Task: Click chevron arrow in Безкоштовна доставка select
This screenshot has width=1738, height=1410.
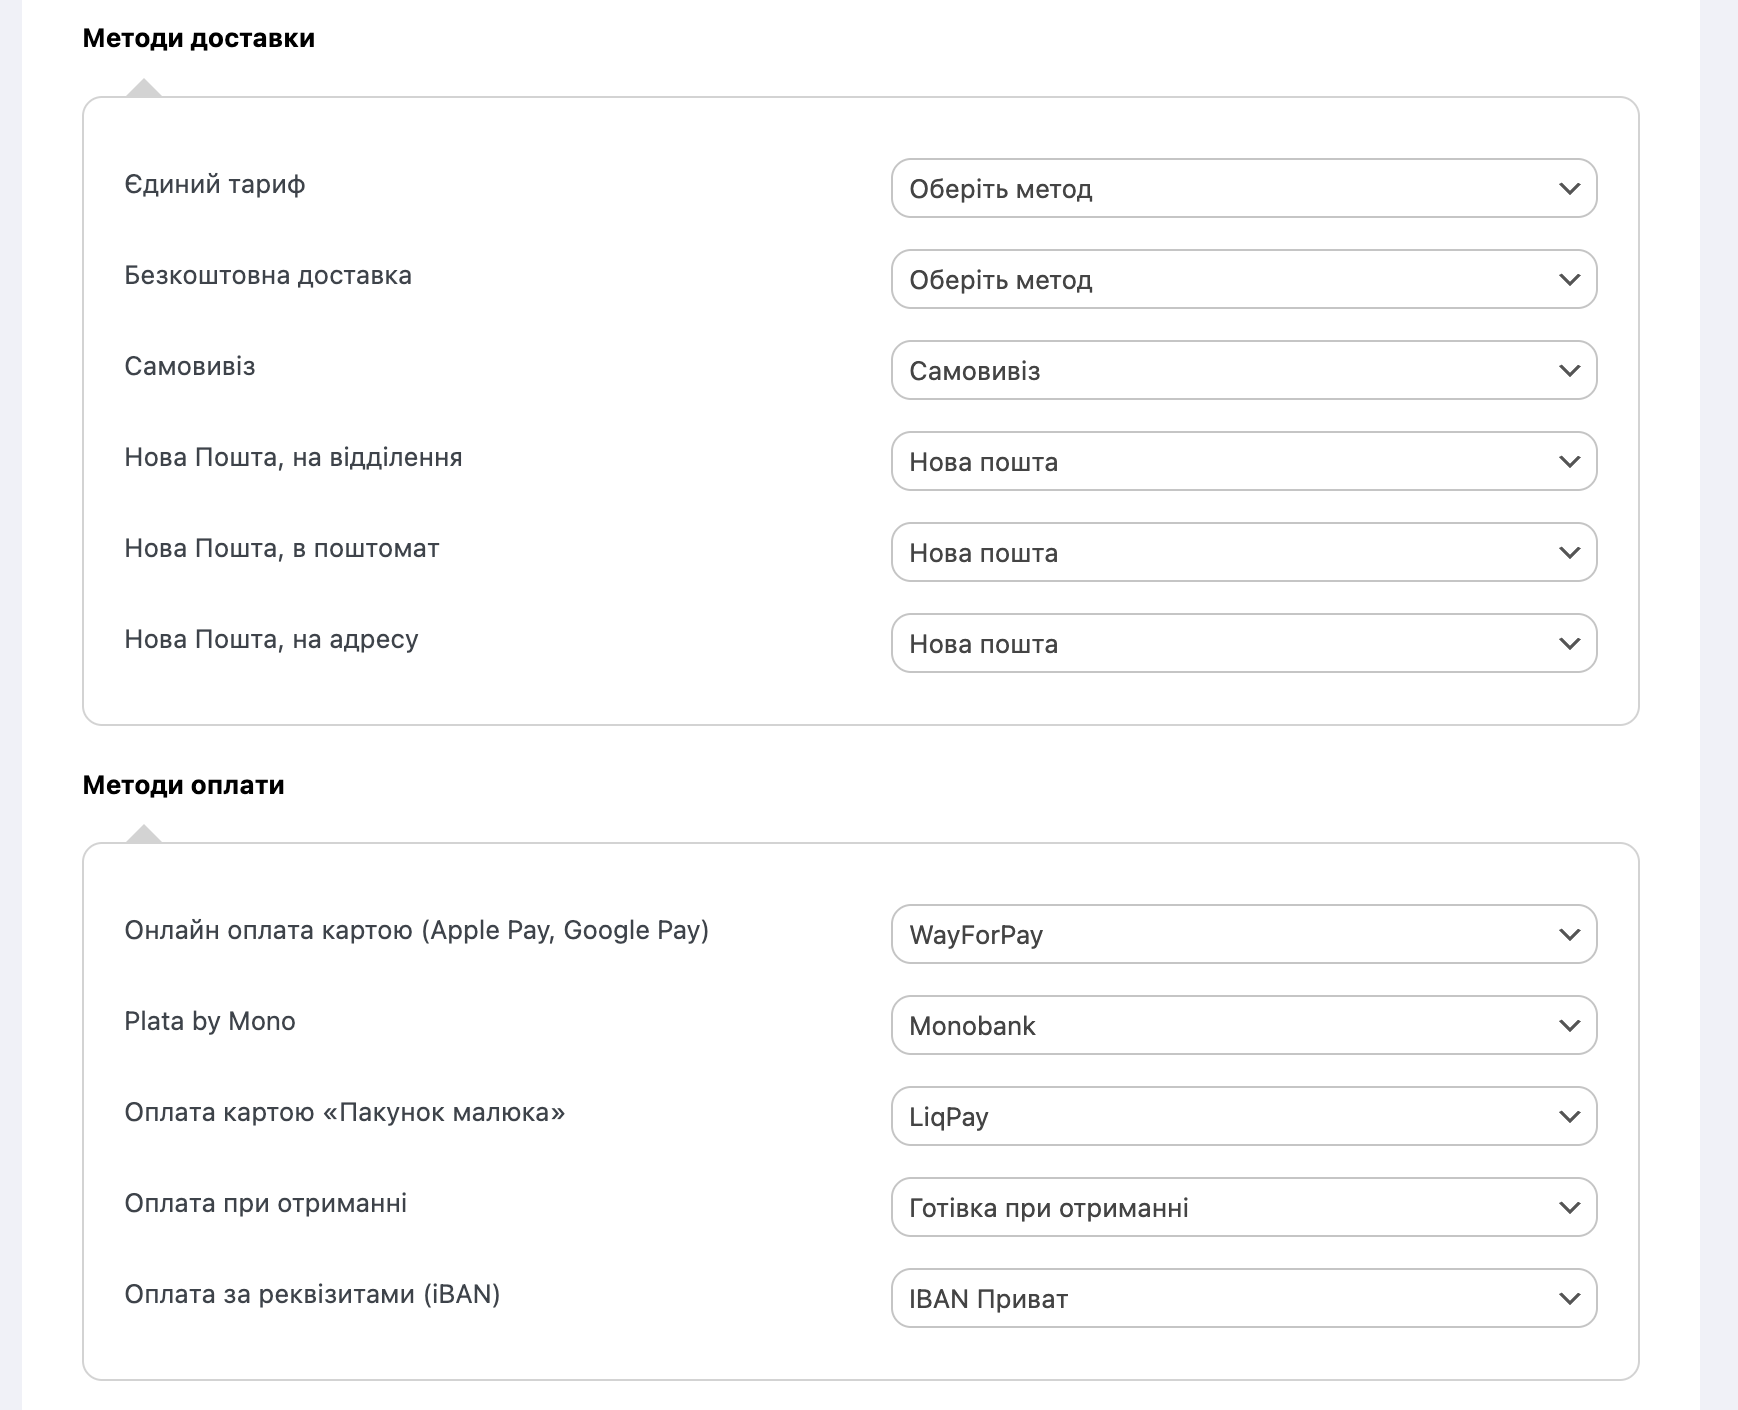Action: coord(1569,279)
